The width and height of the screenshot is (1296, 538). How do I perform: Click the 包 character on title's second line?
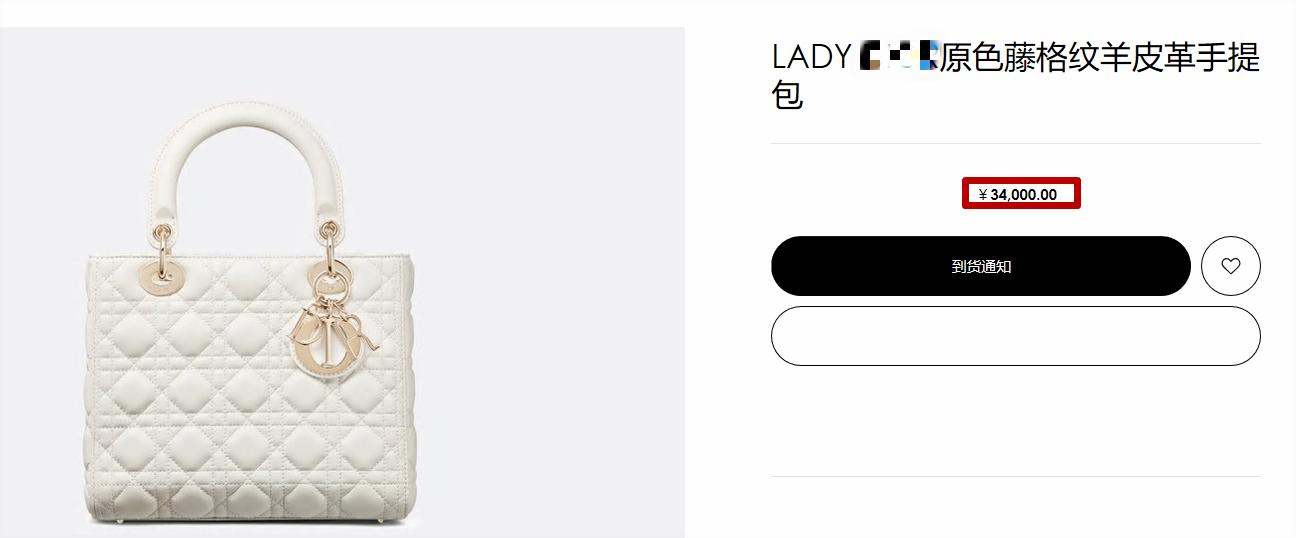[x=788, y=95]
